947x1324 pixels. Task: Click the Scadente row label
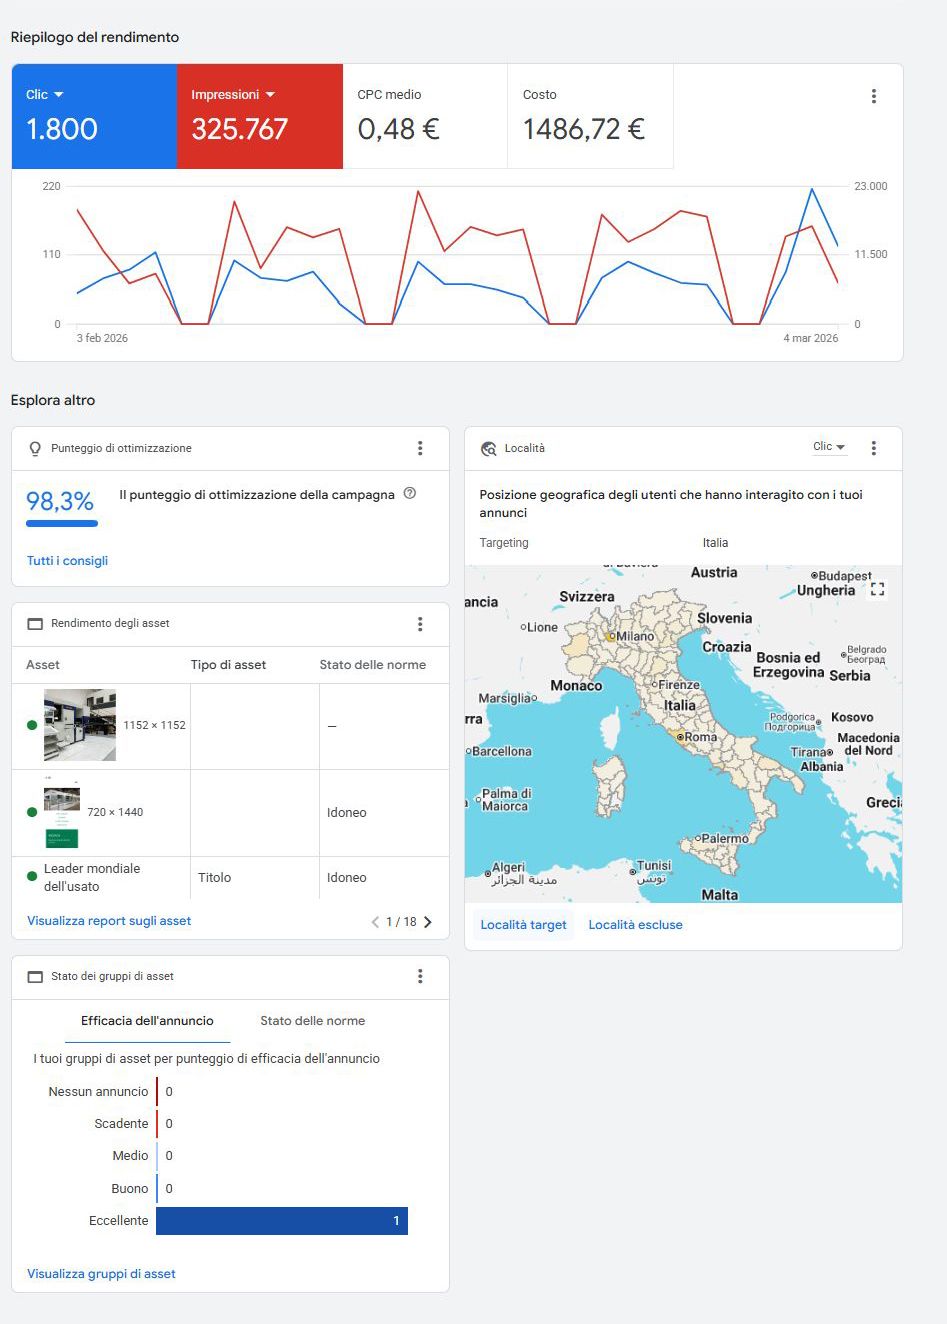[121, 1124]
